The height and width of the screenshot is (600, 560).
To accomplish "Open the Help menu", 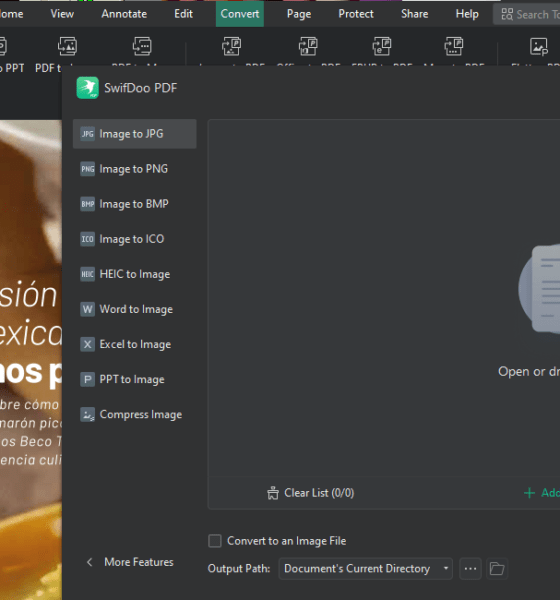I will pos(467,14).
